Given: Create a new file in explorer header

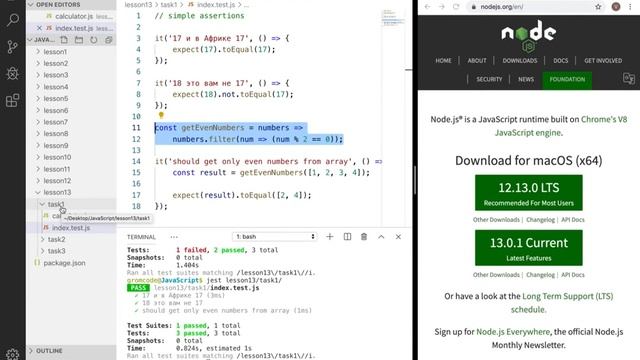Looking at the screenshot, I should click(64, 40).
